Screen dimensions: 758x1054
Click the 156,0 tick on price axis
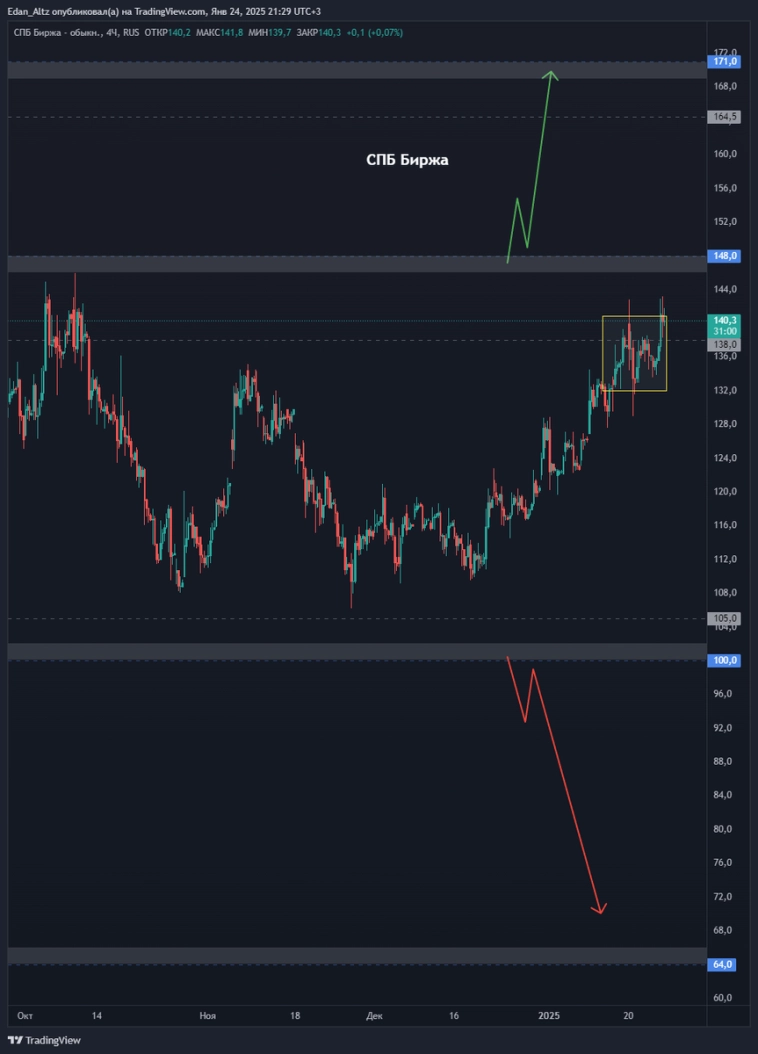pyautogui.click(x=726, y=188)
